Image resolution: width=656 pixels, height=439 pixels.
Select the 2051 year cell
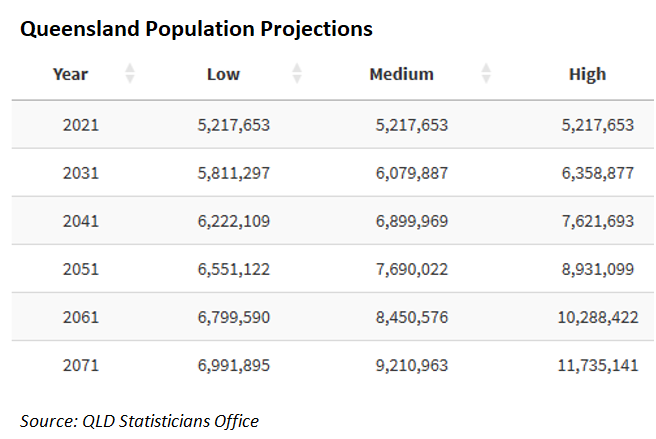tap(80, 269)
